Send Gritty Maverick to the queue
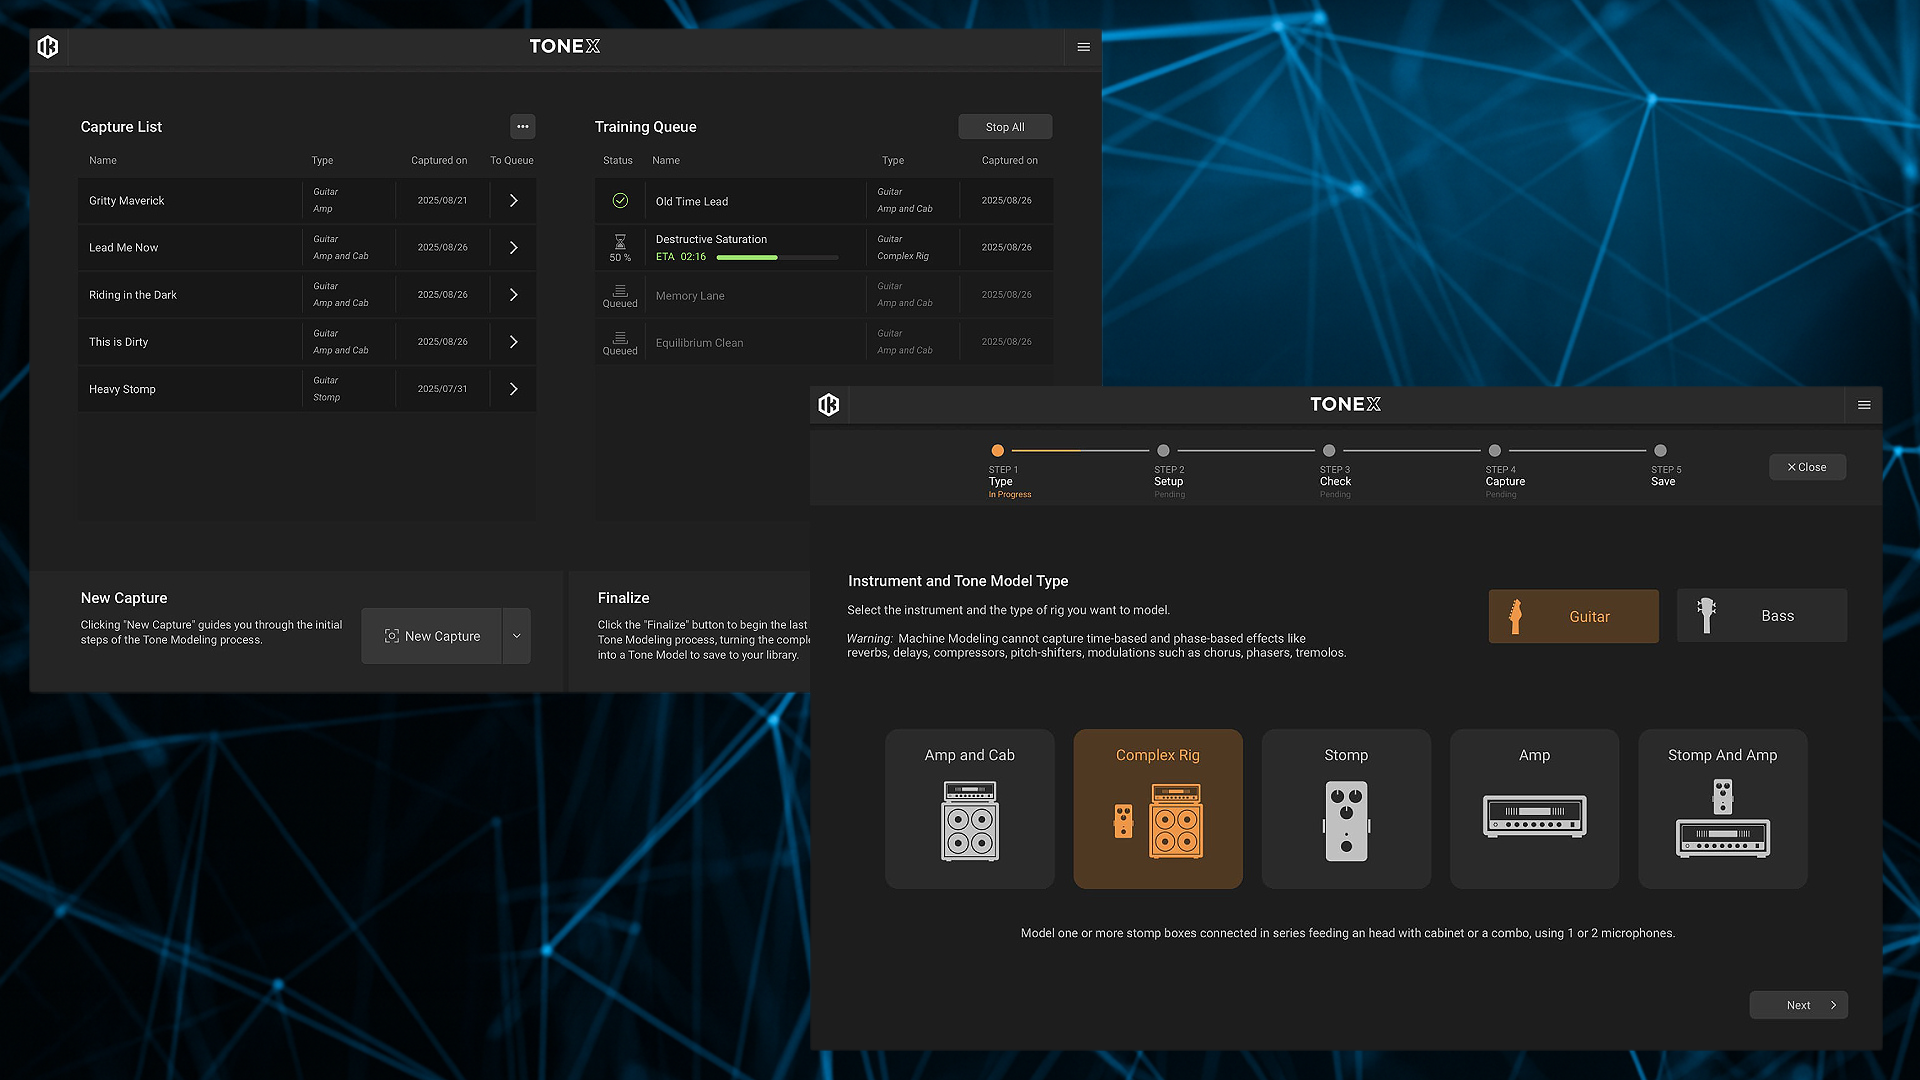The image size is (1920, 1080). pyautogui.click(x=514, y=201)
